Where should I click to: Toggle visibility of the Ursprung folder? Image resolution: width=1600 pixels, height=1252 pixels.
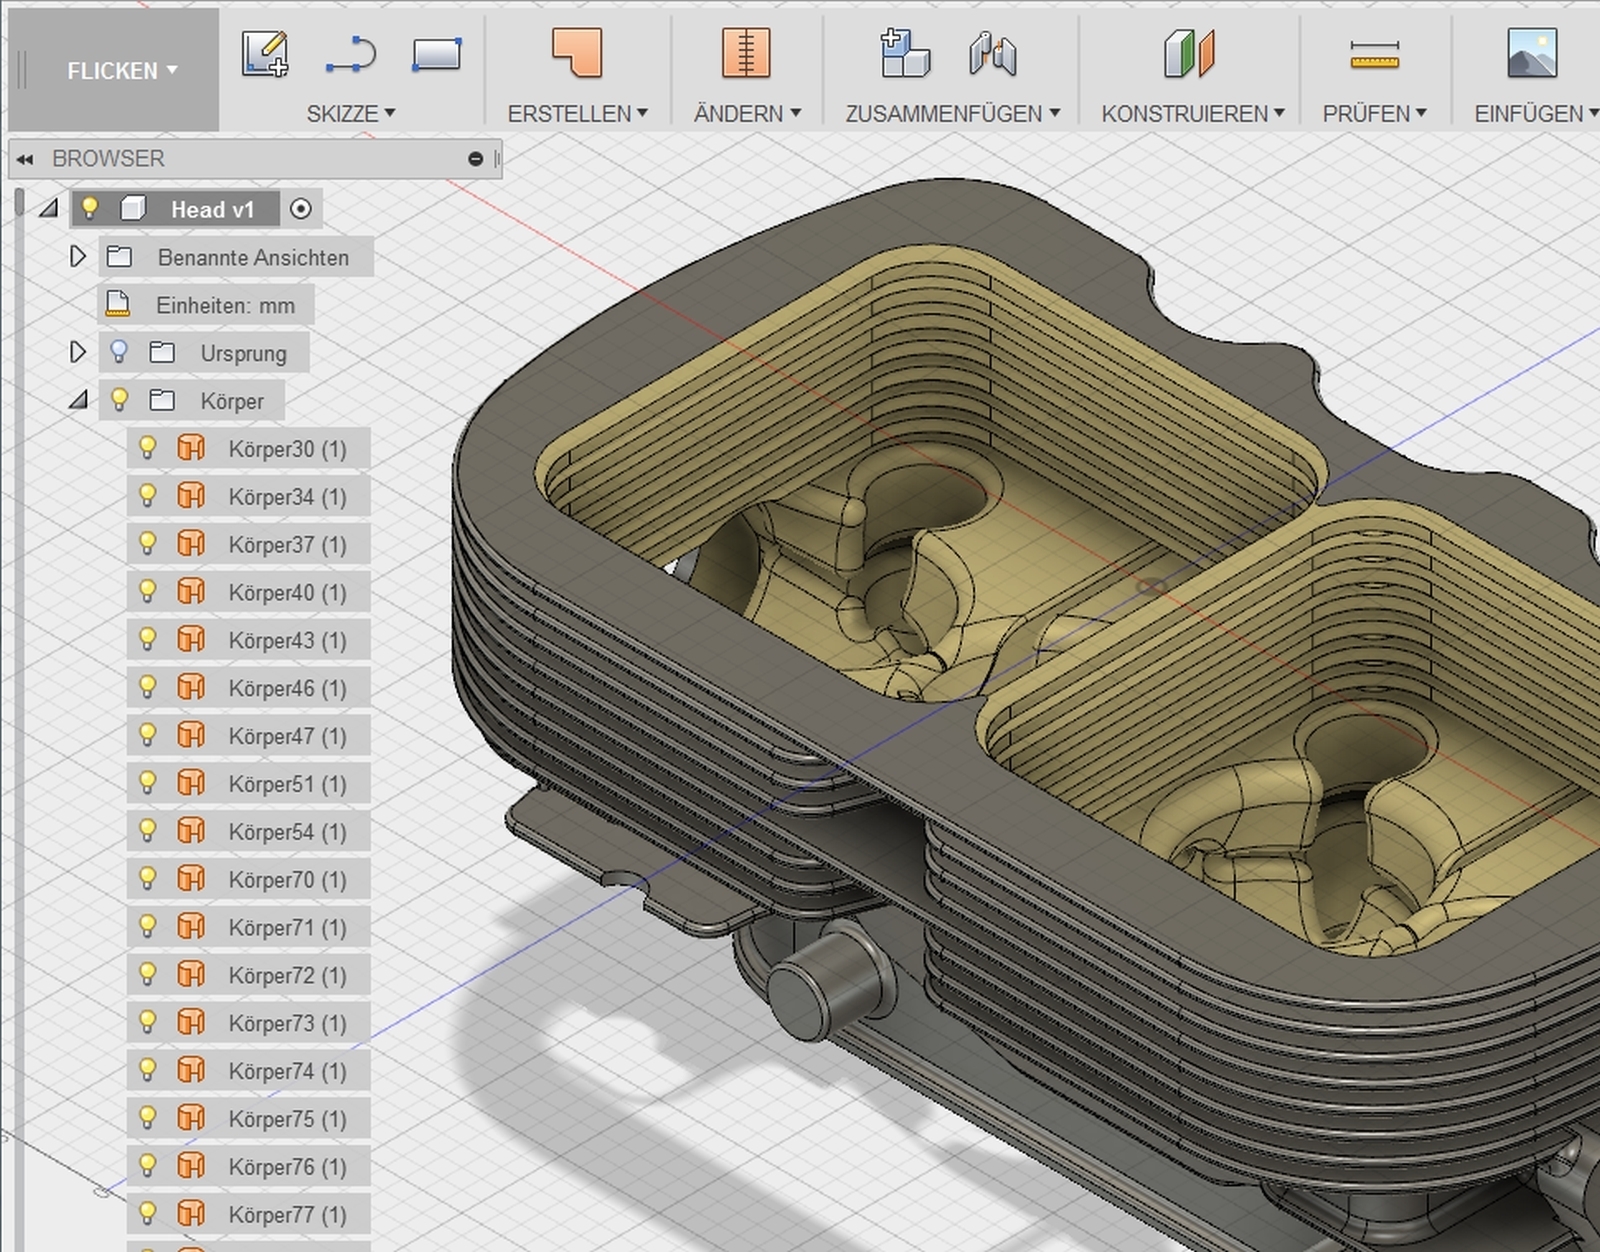(x=119, y=352)
